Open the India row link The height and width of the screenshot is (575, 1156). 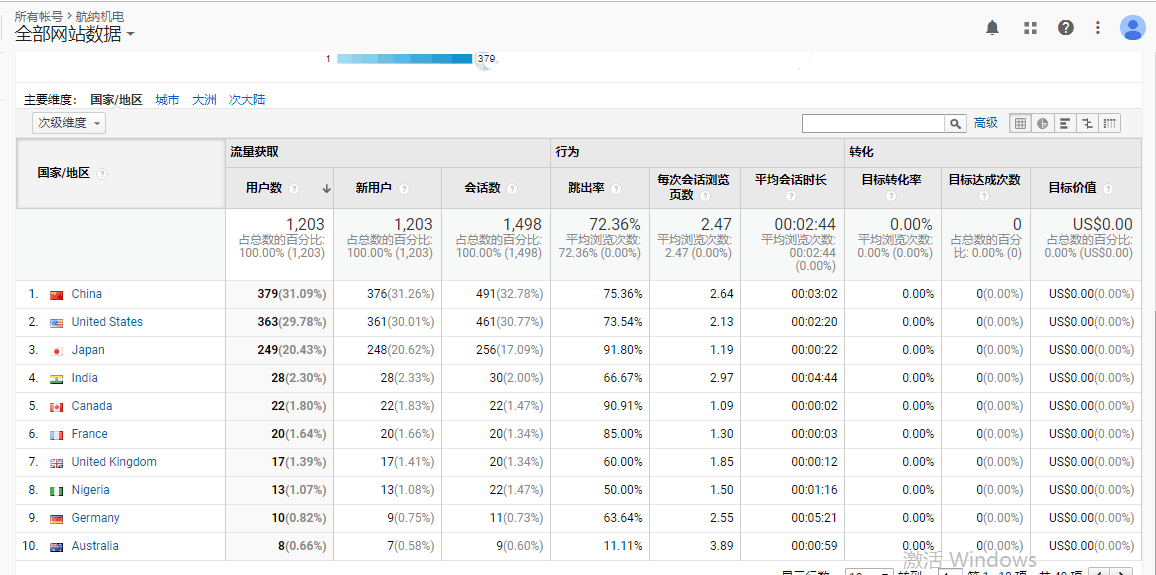tap(84, 378)
